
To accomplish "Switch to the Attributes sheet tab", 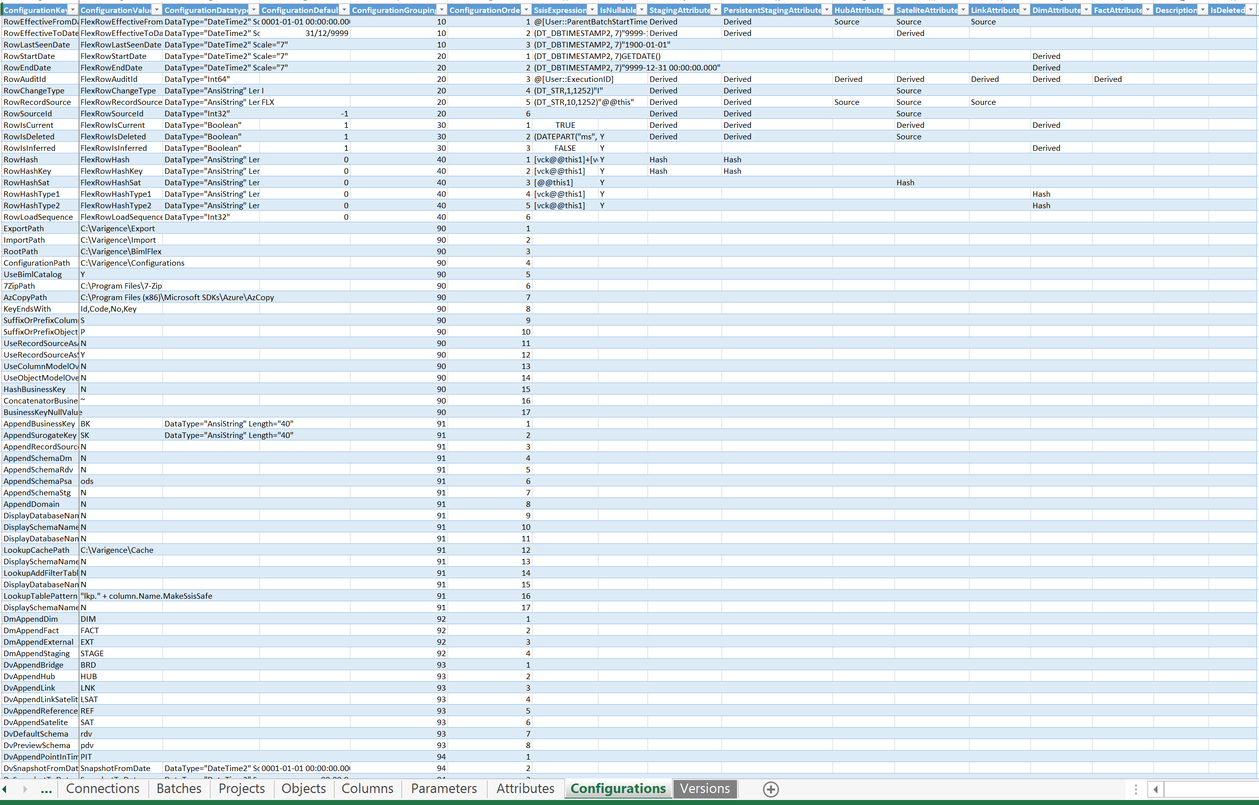I will [x=525, y=789].
